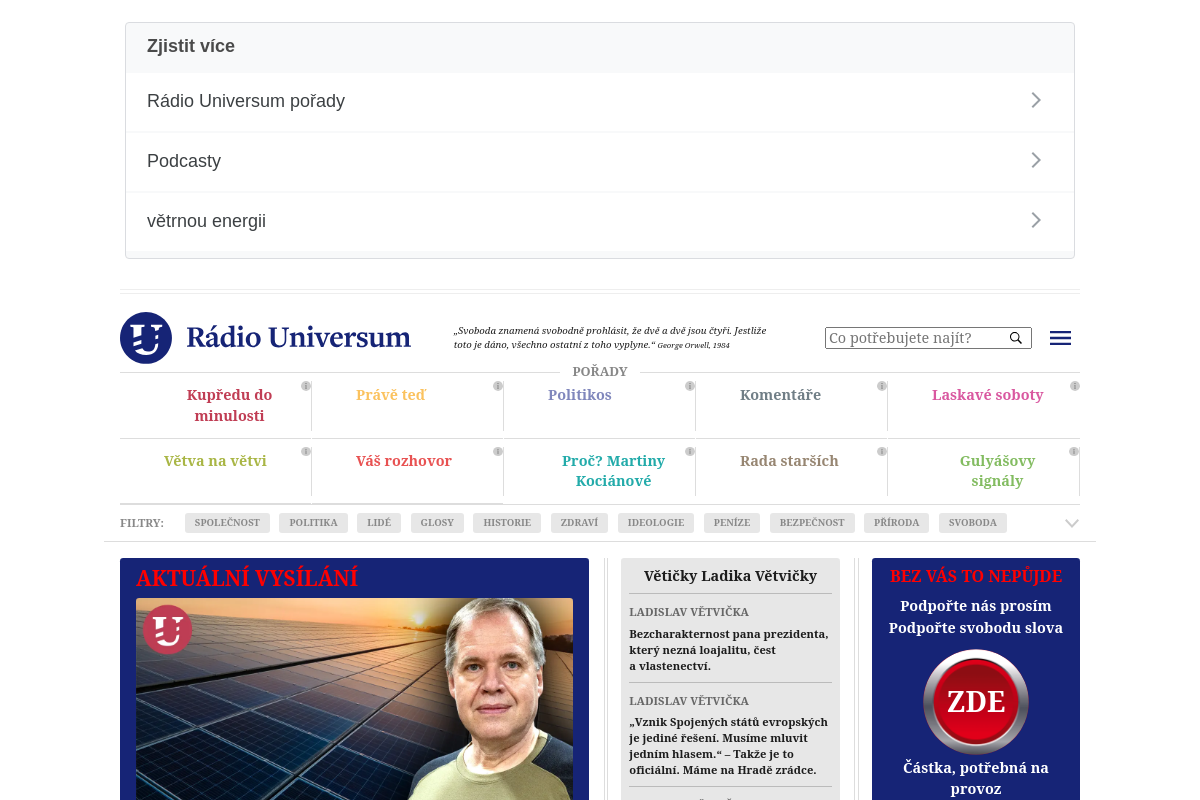Screen dimensions: 1200x800
Task: Expand the Podcasty row chevron
Action: tap(1036, 160)
